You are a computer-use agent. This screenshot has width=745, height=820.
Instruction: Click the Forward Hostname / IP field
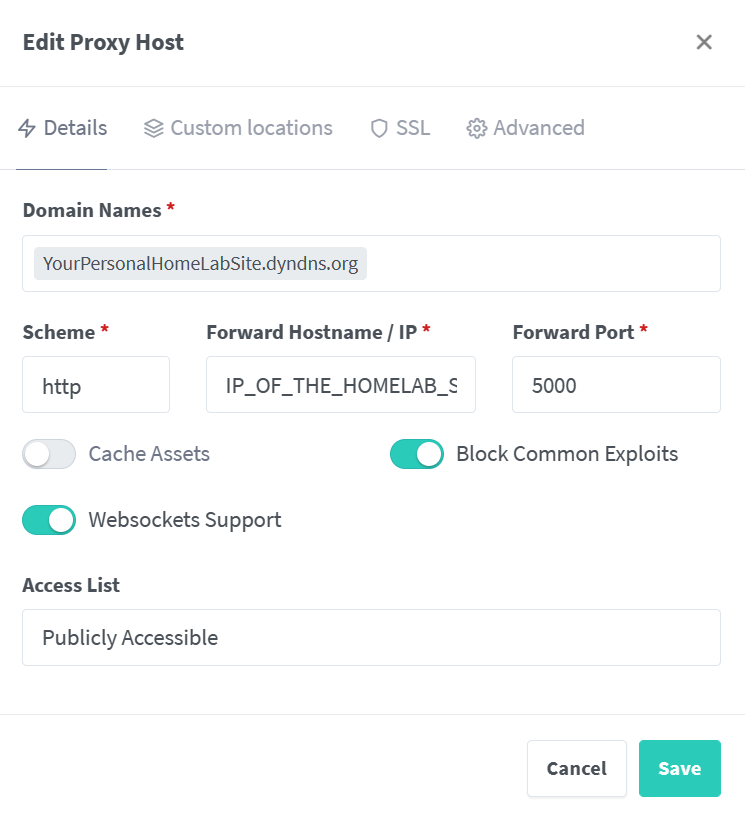click(341, 385)
